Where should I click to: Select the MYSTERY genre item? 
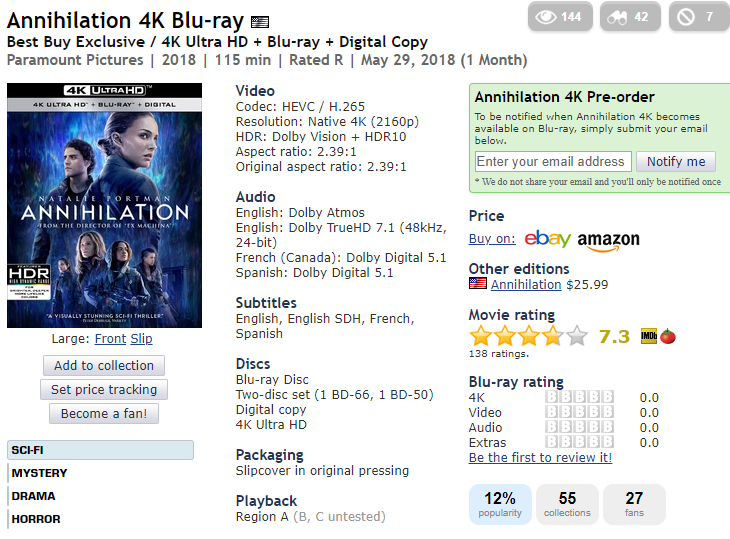40,473
